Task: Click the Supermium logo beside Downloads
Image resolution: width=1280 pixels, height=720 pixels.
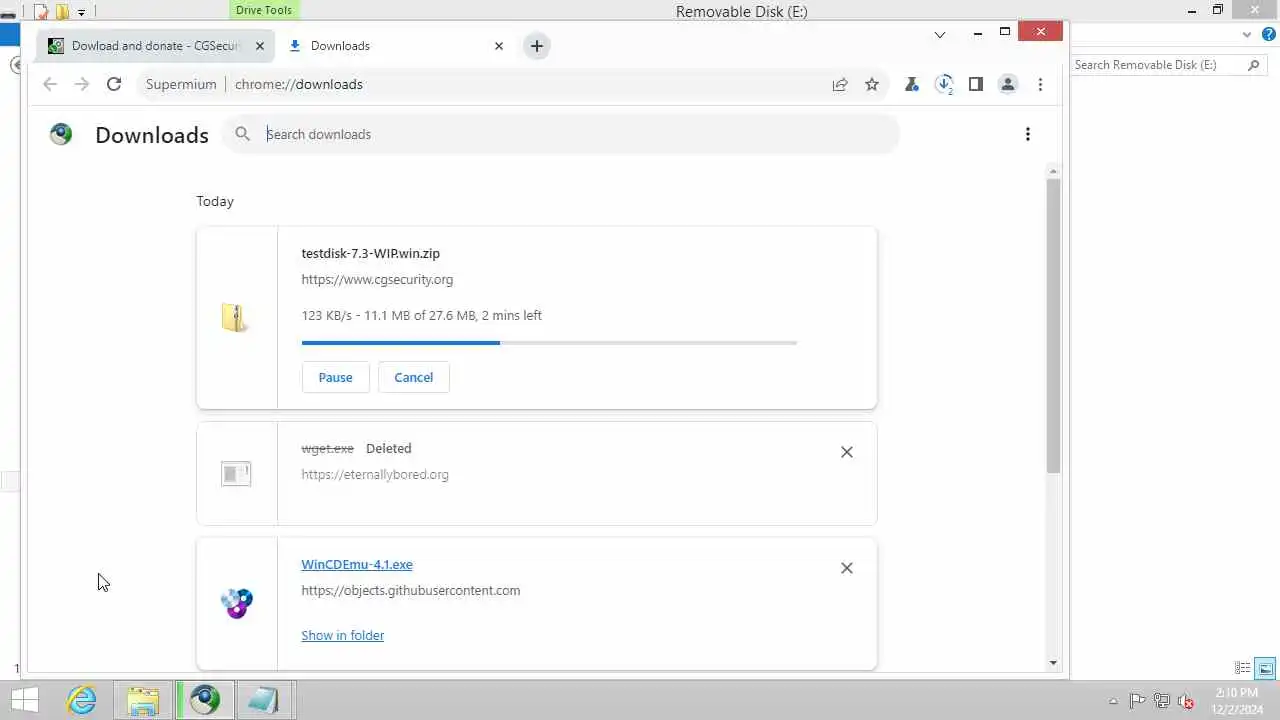Action: pos(61,134)
